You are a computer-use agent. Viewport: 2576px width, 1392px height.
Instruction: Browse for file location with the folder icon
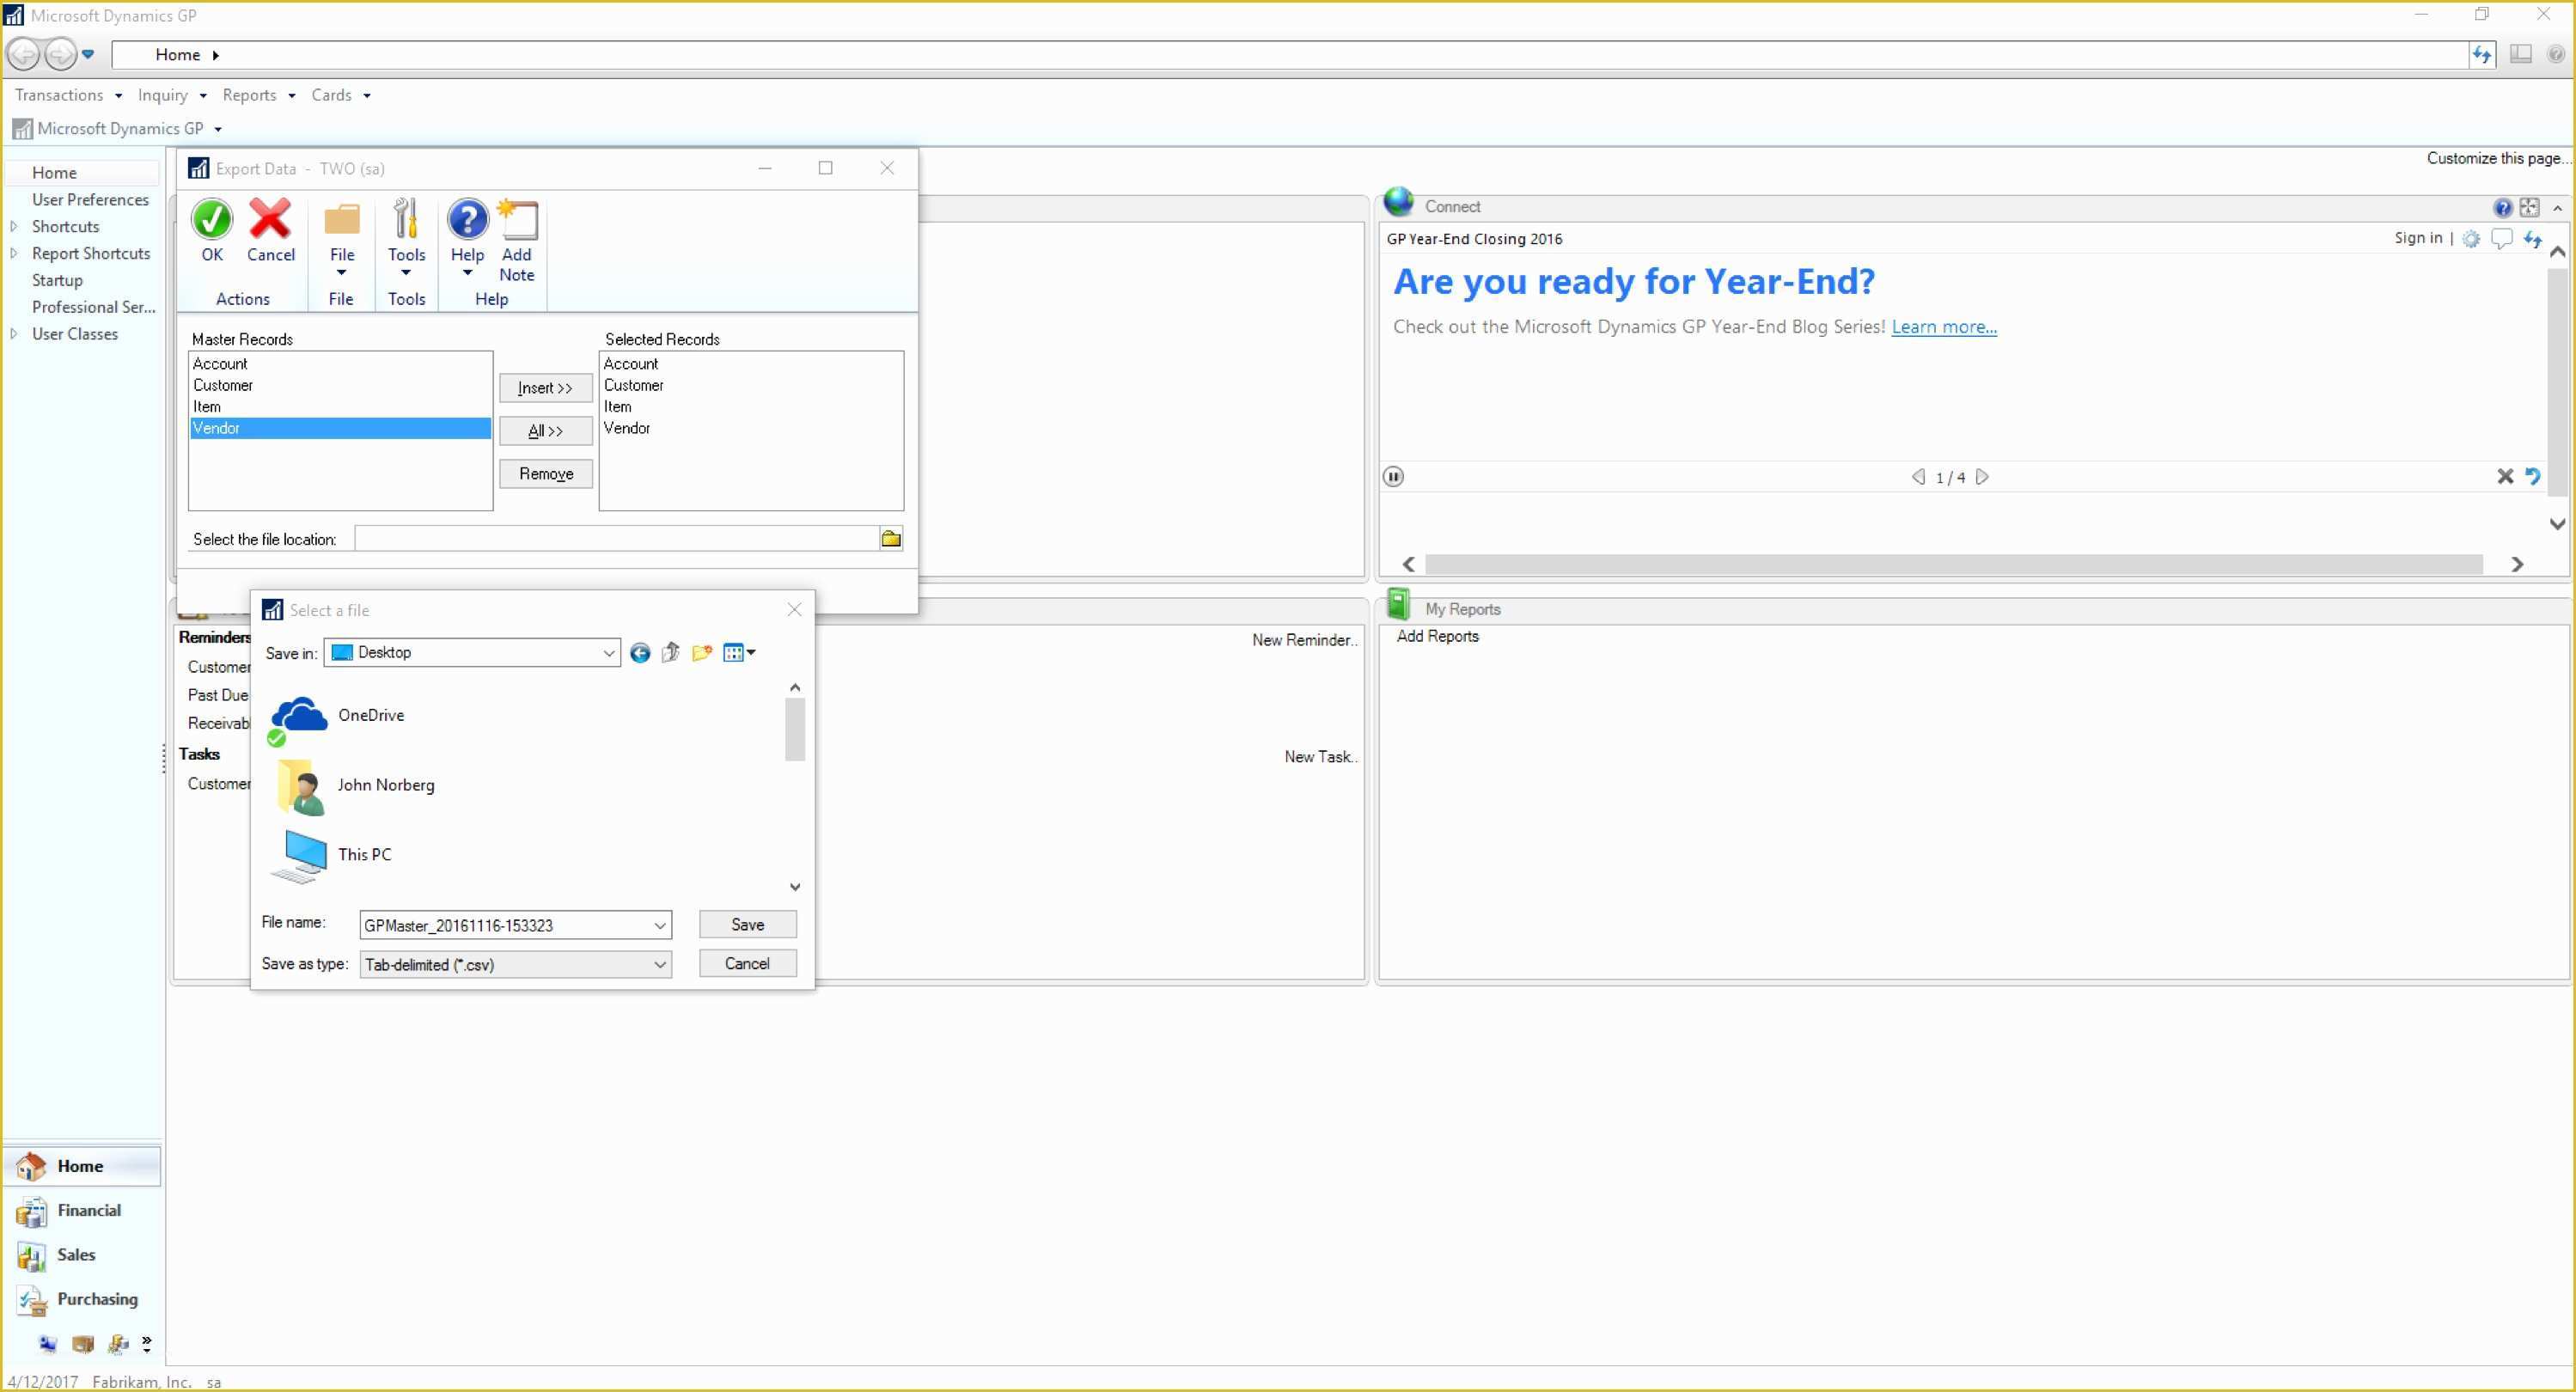[891, 539]
